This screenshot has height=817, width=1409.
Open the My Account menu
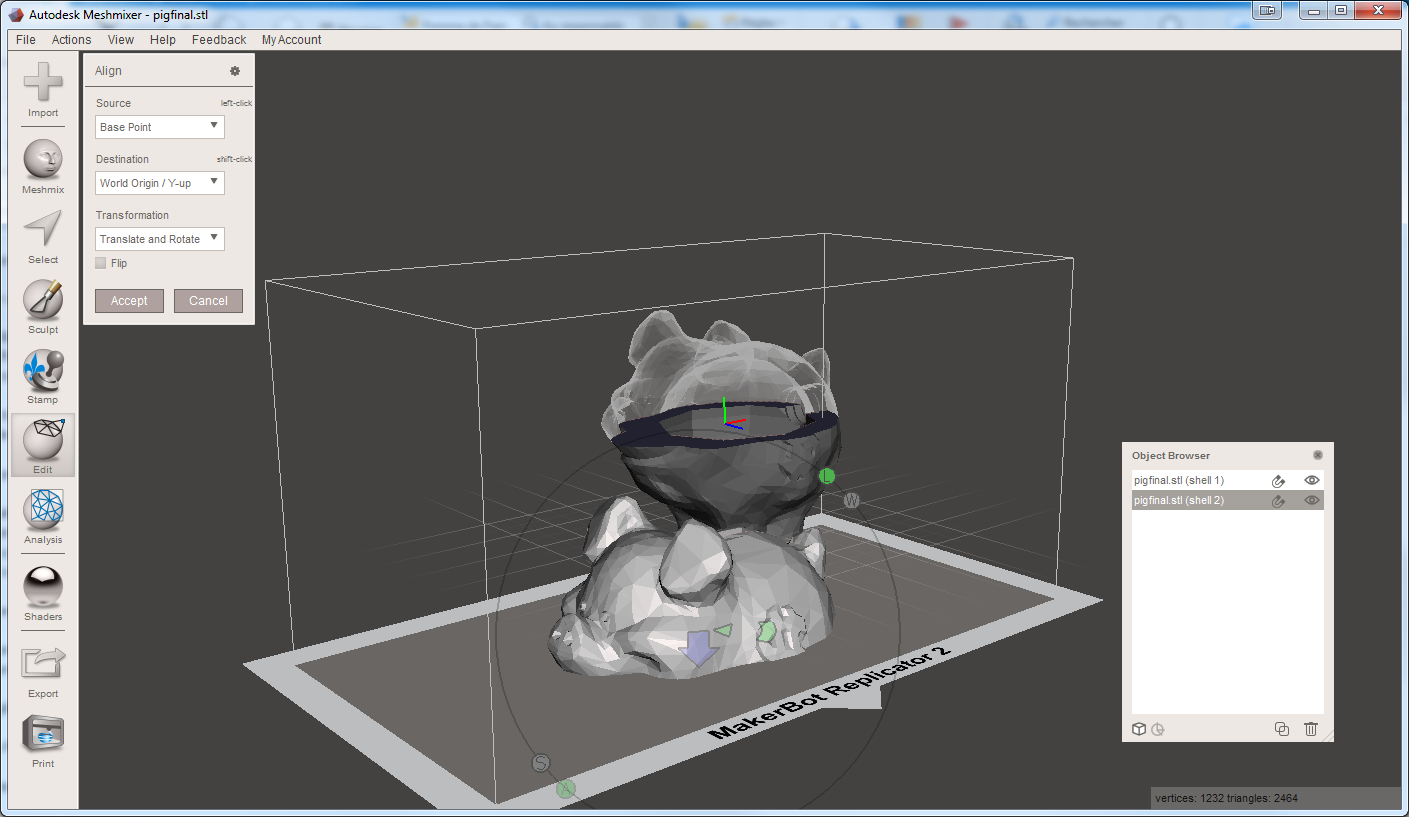292,40
